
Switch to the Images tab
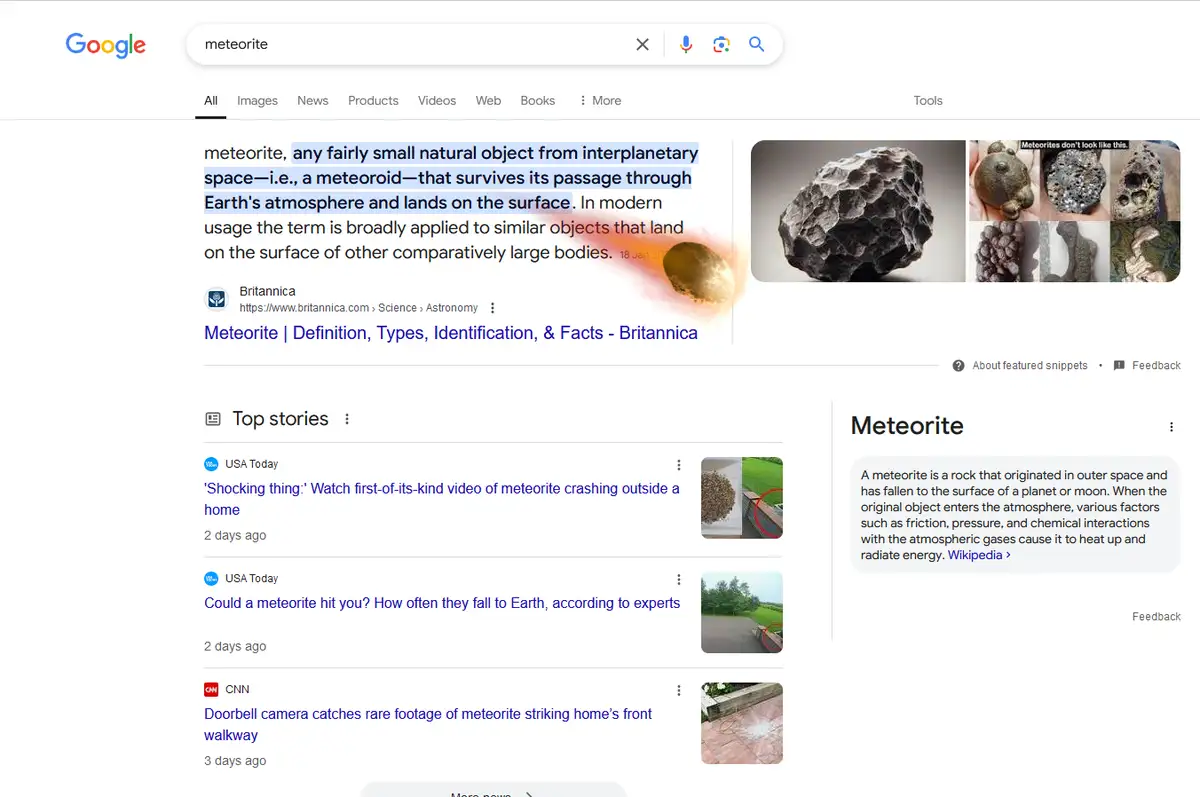(x=257, y=101)
